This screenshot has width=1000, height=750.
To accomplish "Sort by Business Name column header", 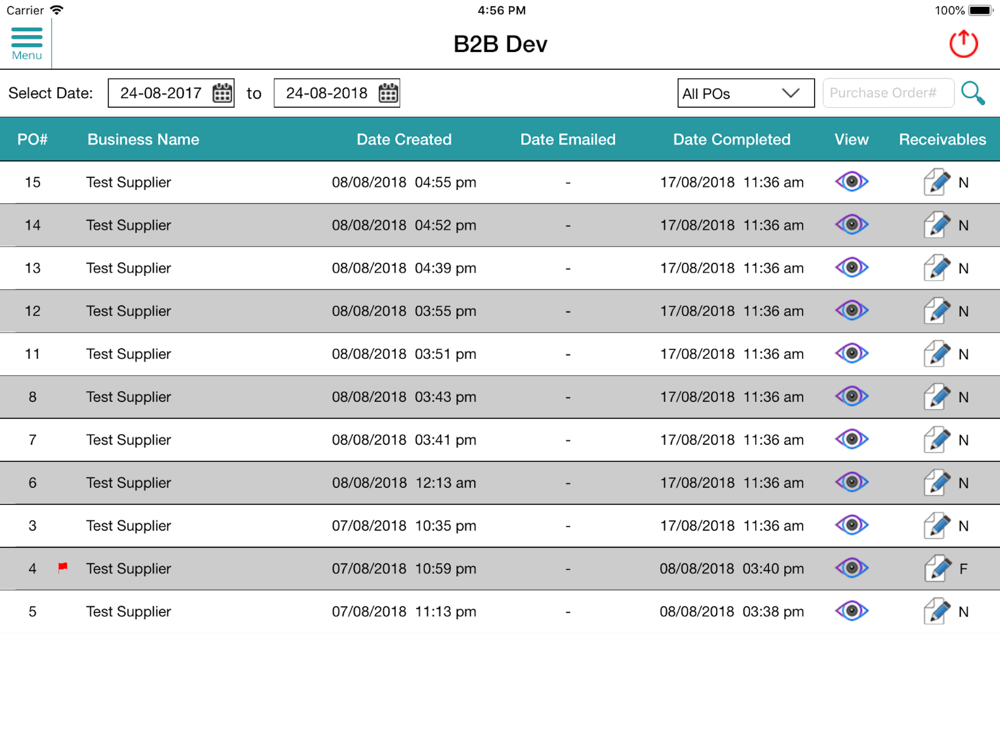I will (143, 140).
